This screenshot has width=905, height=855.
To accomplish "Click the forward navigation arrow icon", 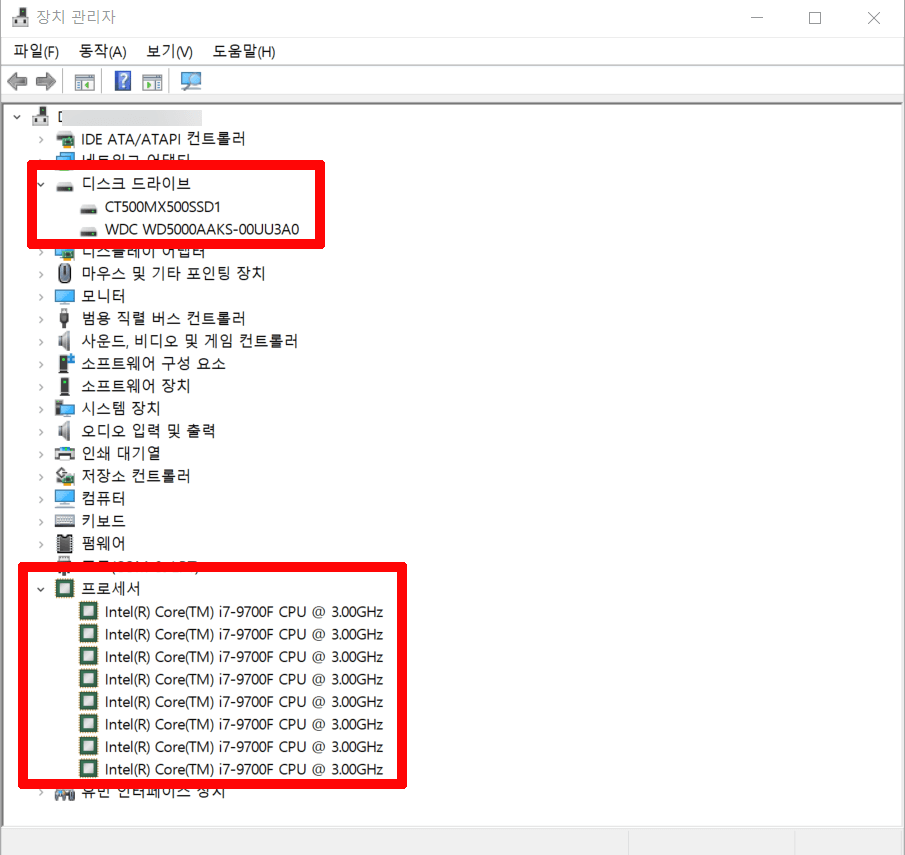I will coord(46,81).
